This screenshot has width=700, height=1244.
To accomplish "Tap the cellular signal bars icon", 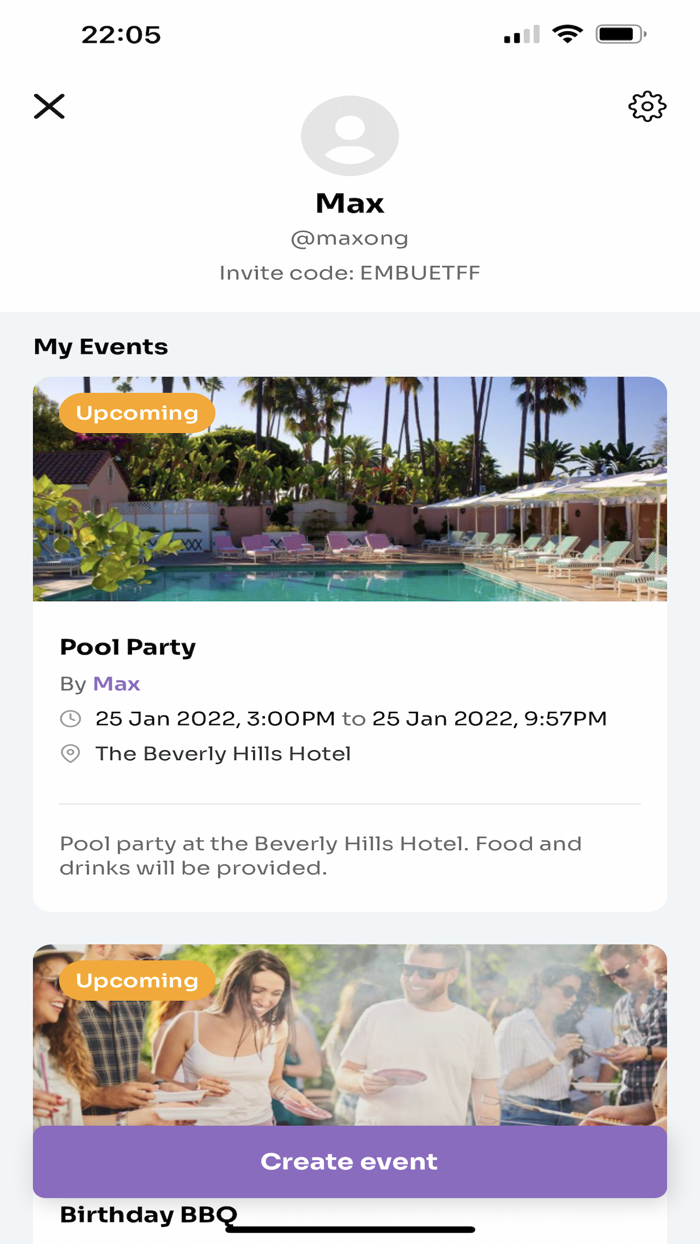I will point(519,34).
